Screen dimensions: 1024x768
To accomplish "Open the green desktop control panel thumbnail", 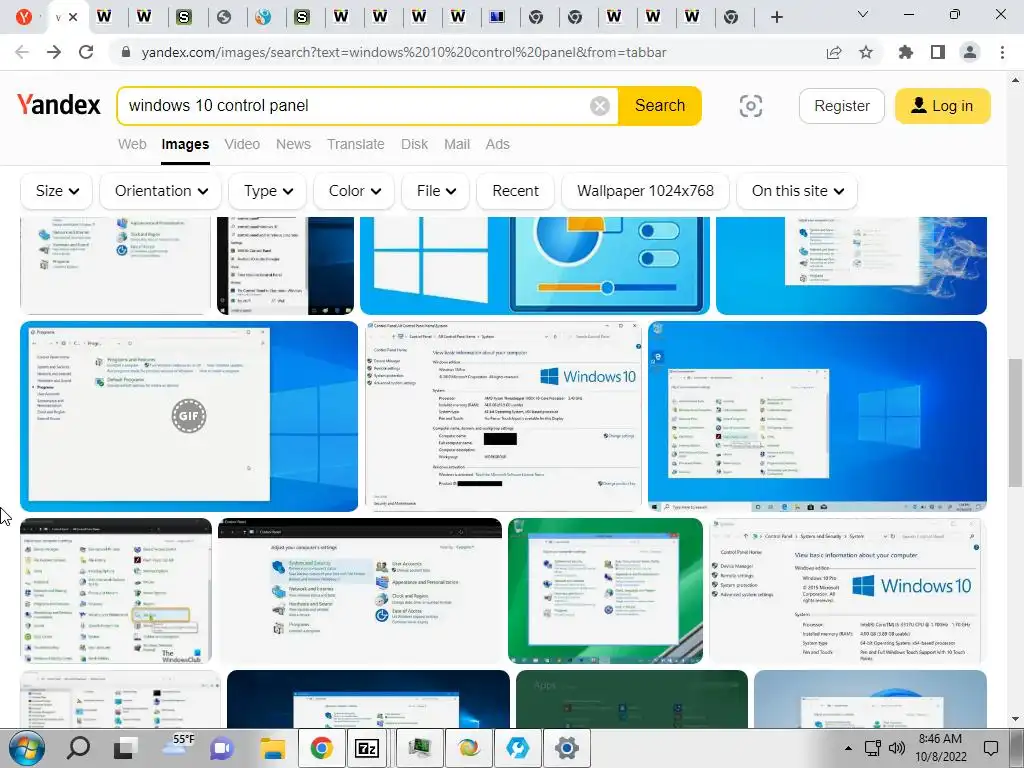I will pyautogui.click(x=605, y=591).
